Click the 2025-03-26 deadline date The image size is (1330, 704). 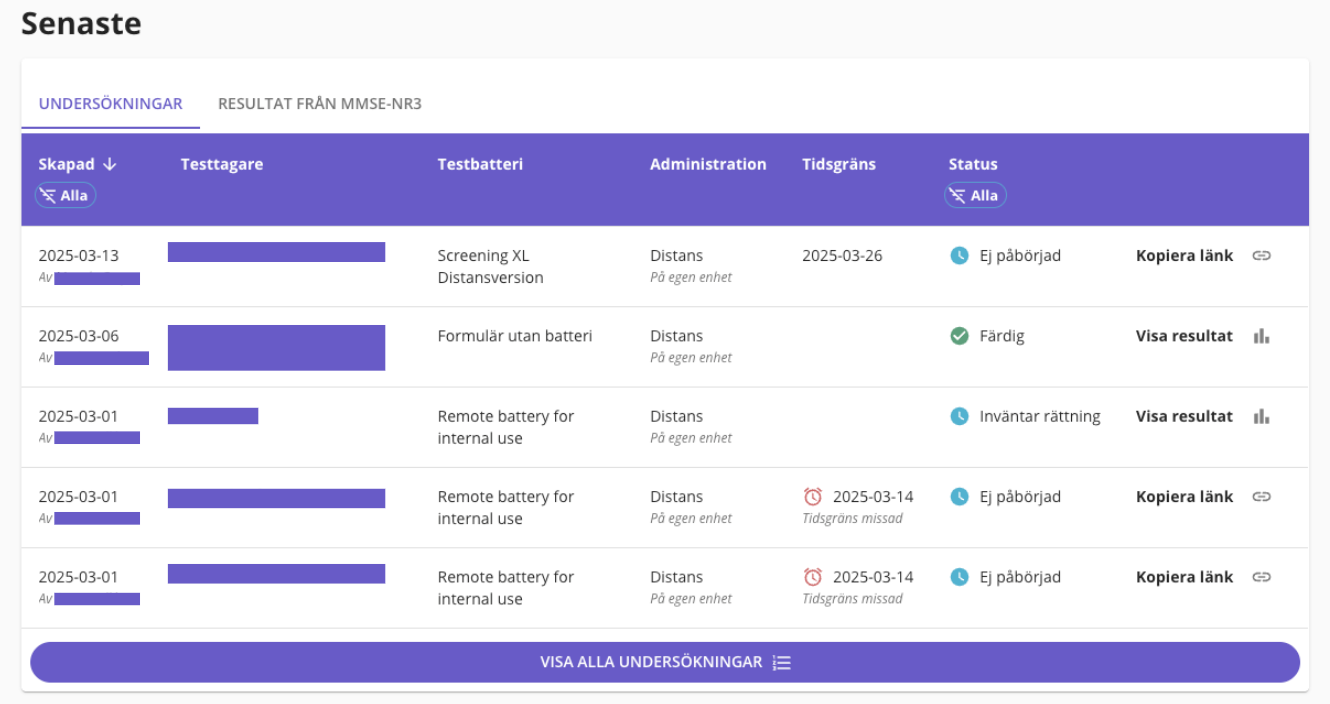(x=842, y=256)
